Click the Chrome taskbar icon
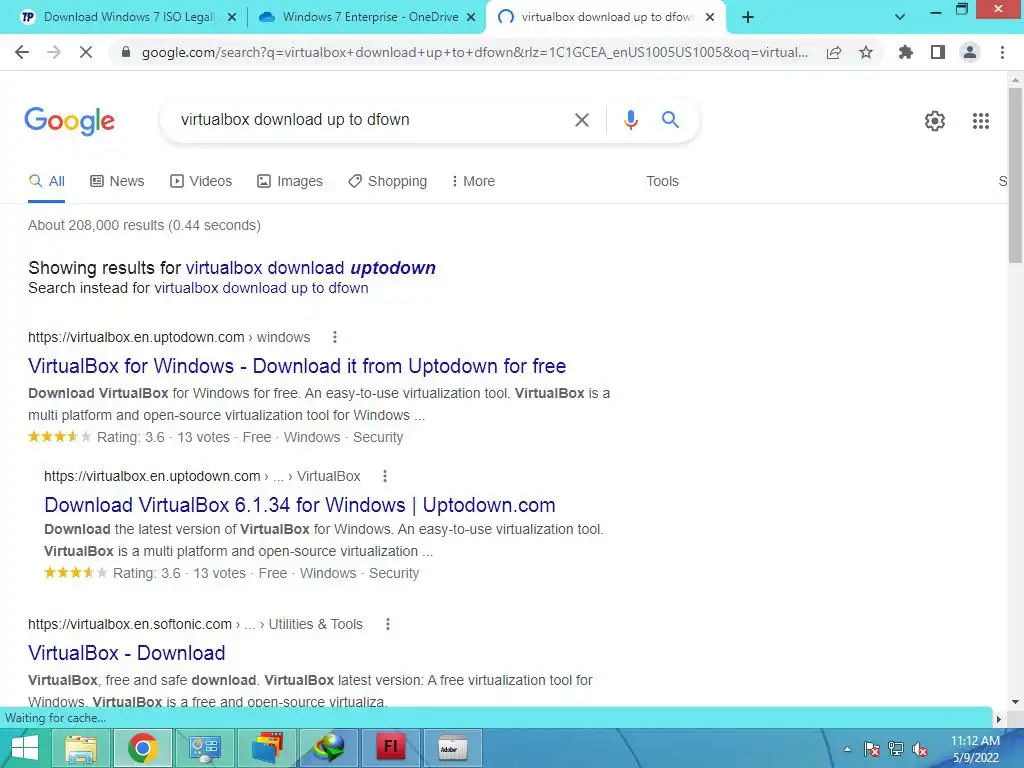1024x768 pixels. (143, 748)
